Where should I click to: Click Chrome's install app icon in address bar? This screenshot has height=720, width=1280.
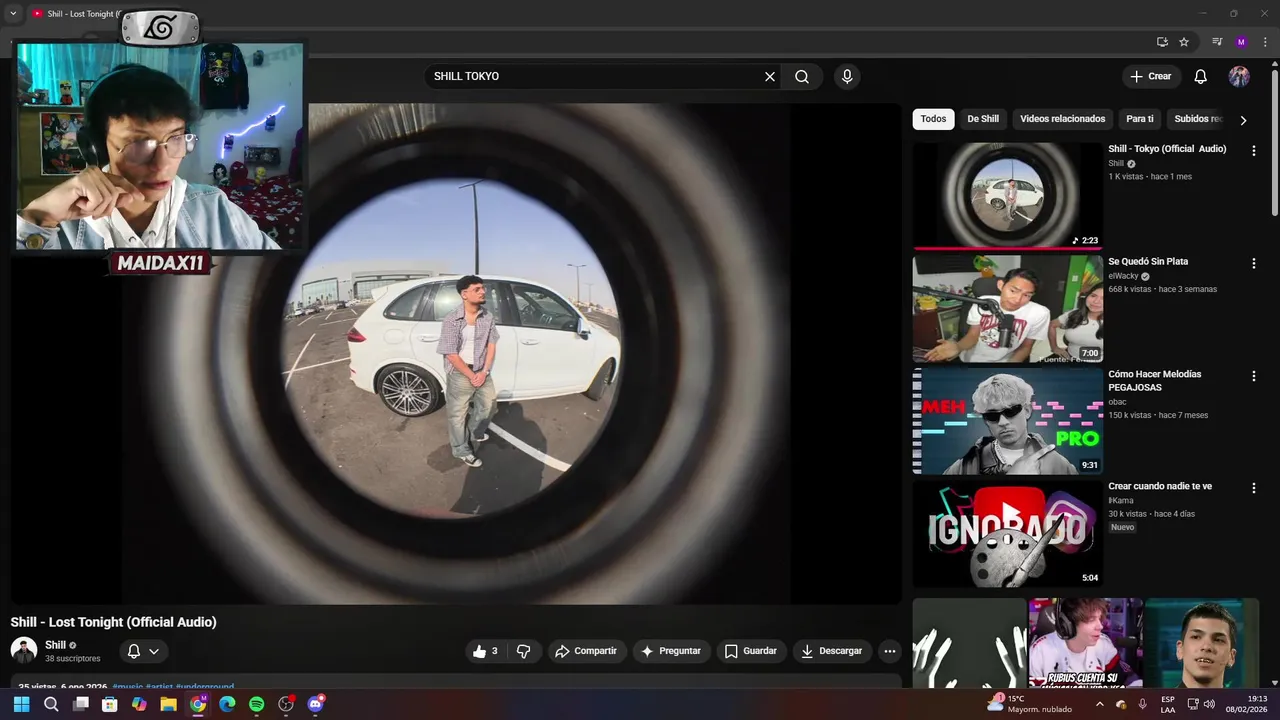1162,42
